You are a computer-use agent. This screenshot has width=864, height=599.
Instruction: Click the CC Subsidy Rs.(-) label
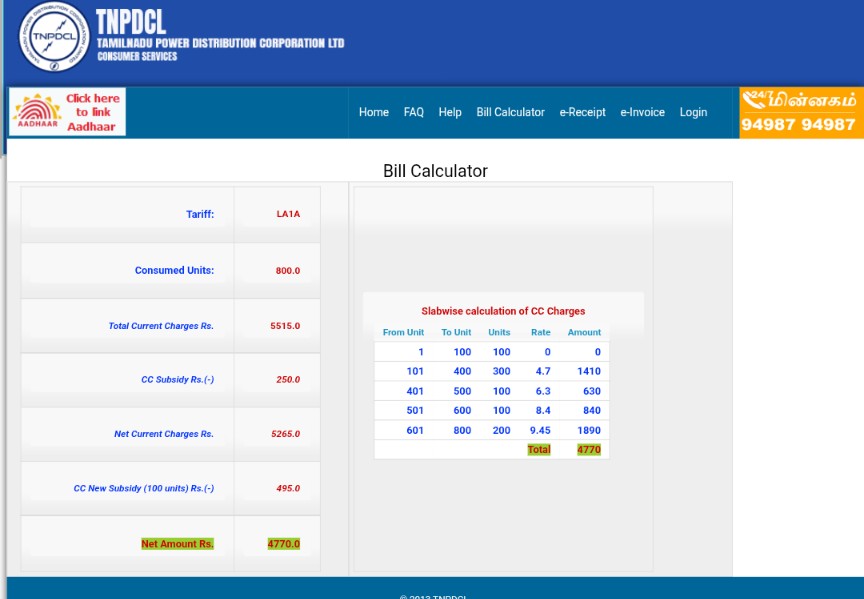(177, 380)
